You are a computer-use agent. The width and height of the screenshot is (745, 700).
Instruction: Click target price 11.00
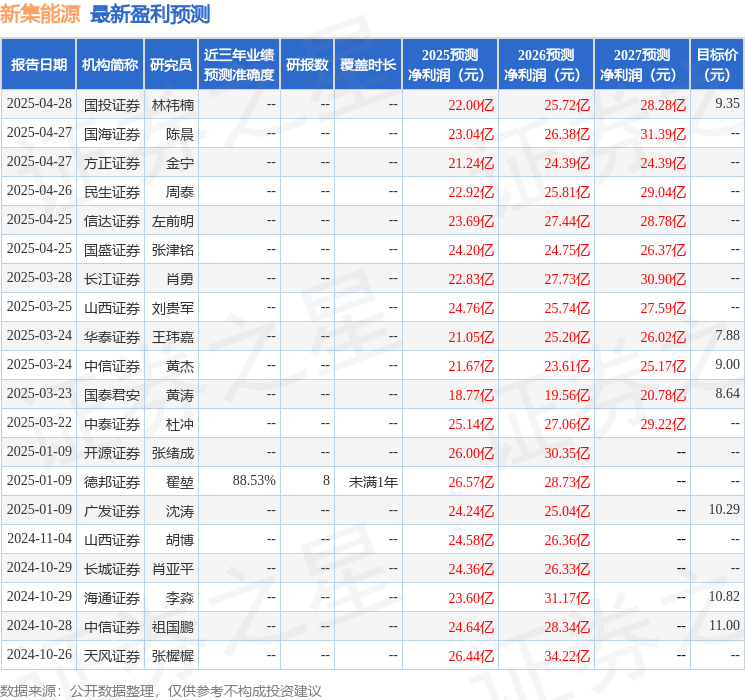724,625
